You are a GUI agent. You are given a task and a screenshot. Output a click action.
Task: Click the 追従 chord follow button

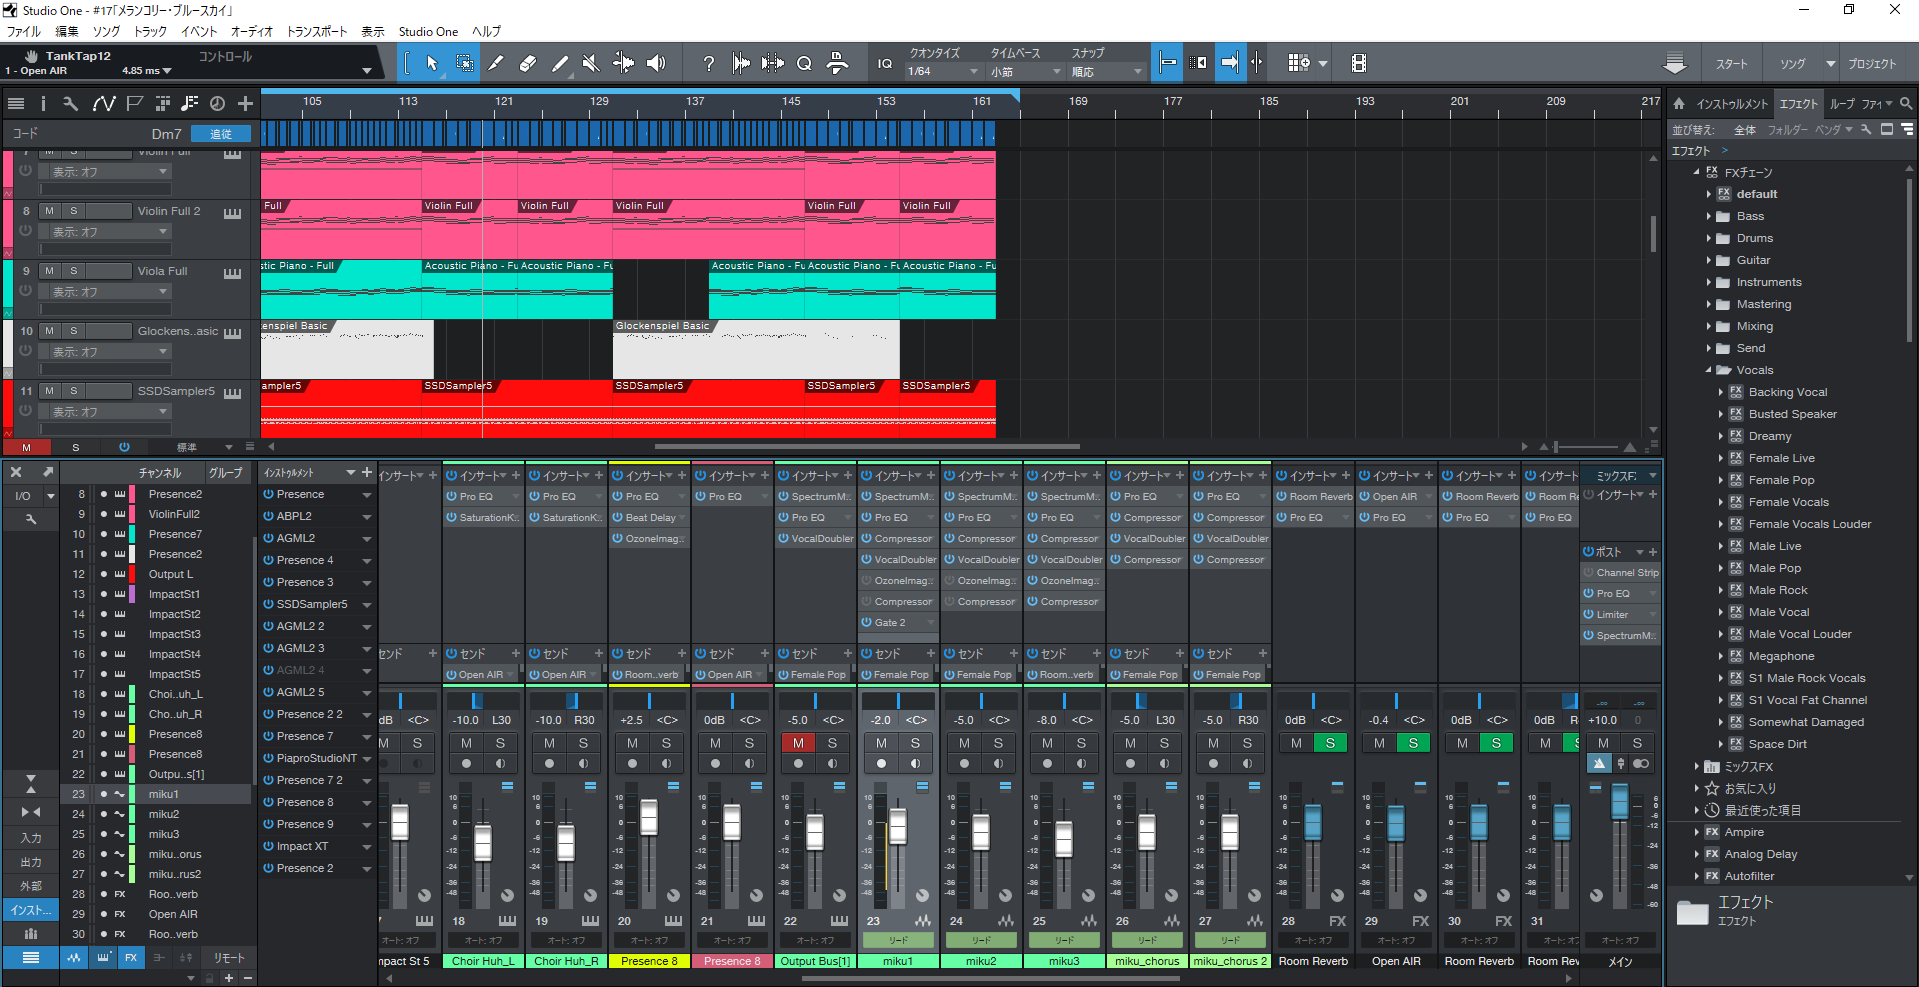click(221, 134)
